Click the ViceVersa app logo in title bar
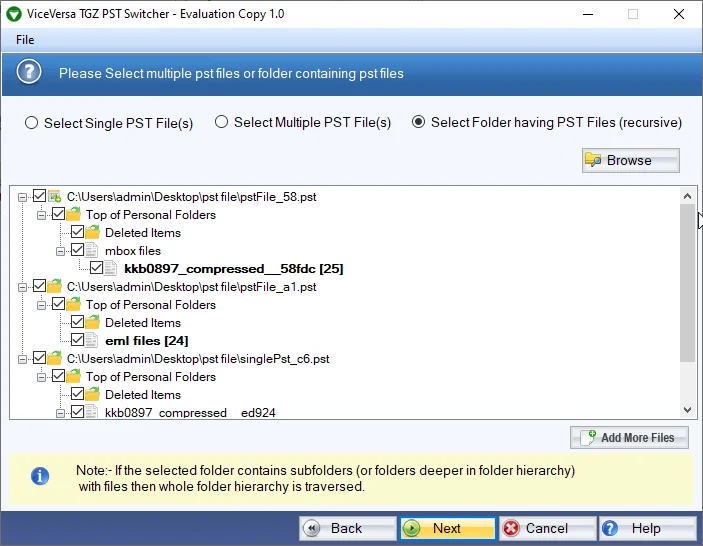Screen dimensions: 703x546 [14, 14]
